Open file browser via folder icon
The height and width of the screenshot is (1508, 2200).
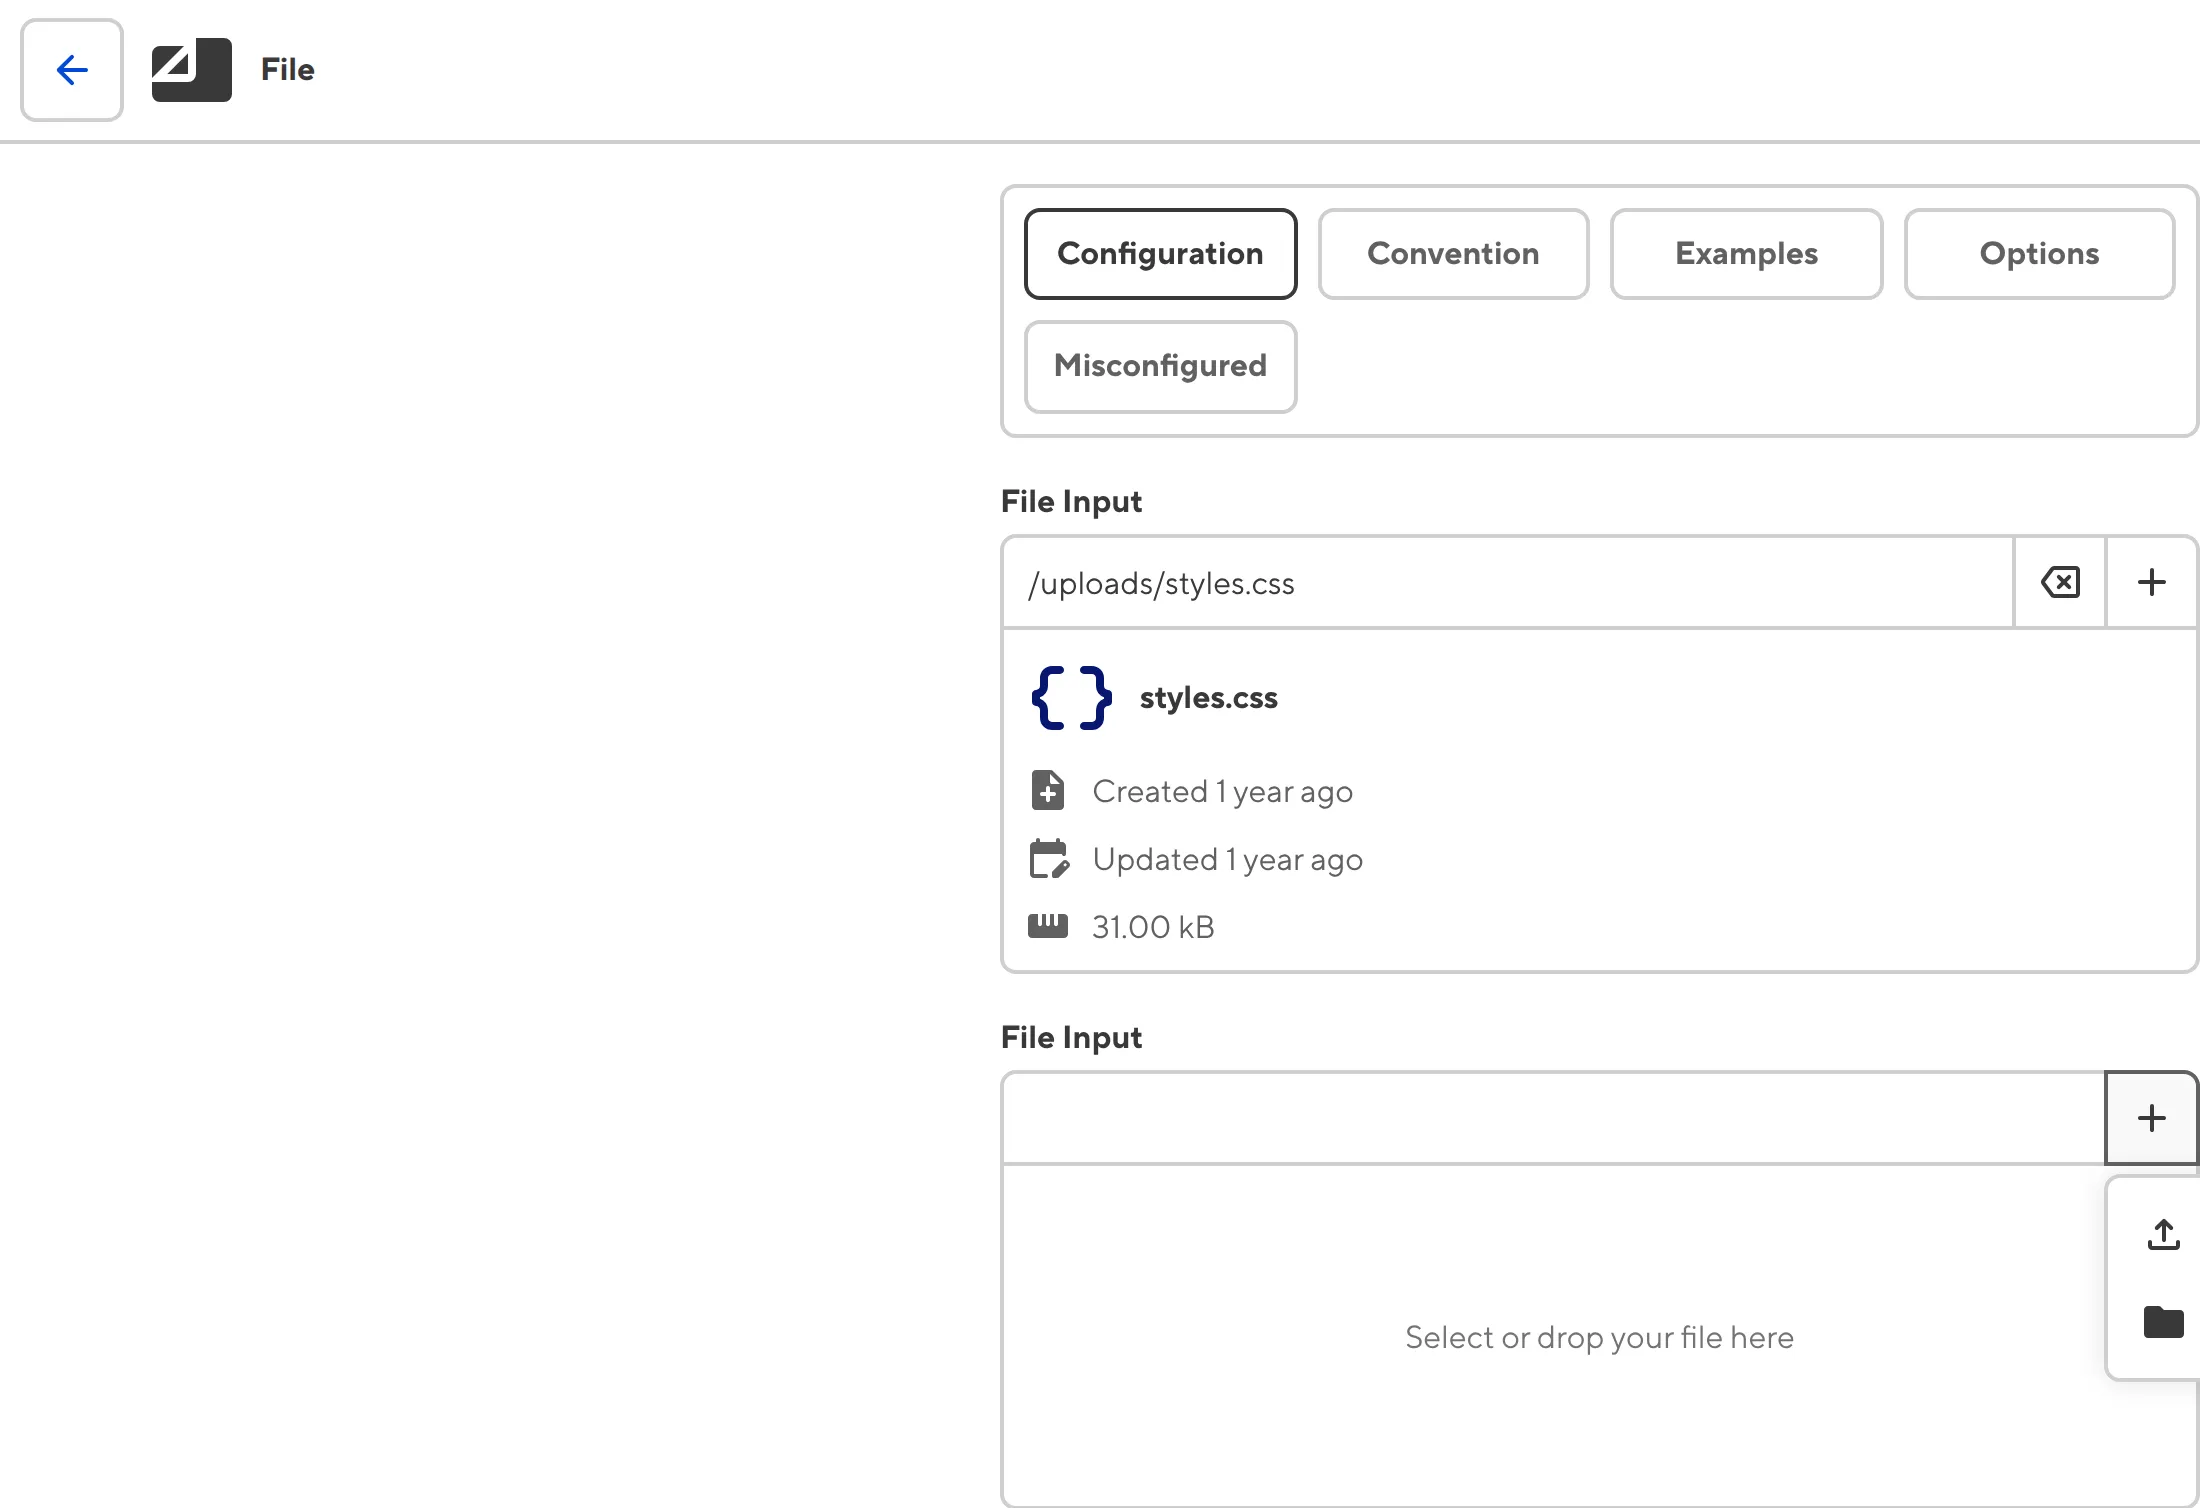click(2163, 1322)
